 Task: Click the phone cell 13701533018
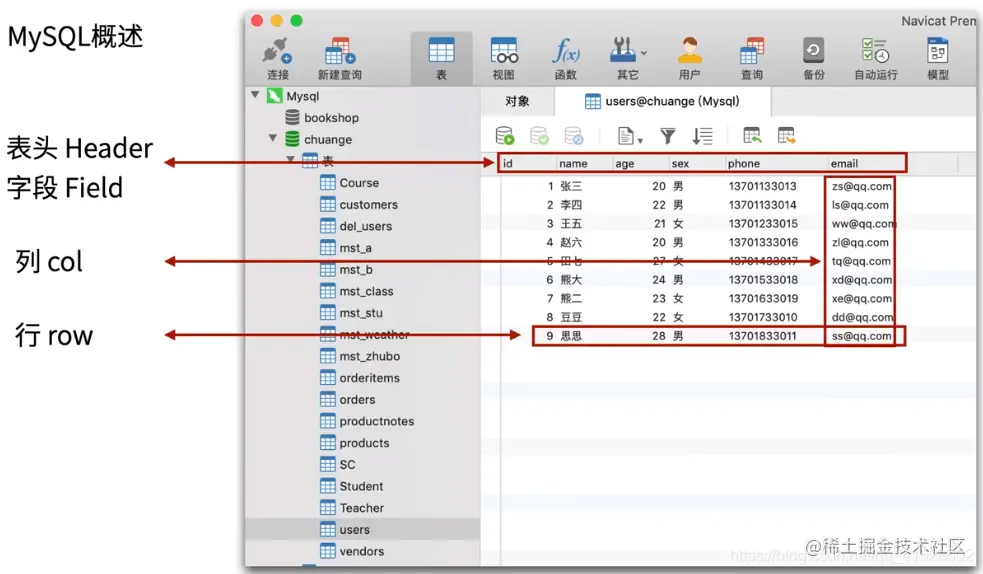pos(763,279)
